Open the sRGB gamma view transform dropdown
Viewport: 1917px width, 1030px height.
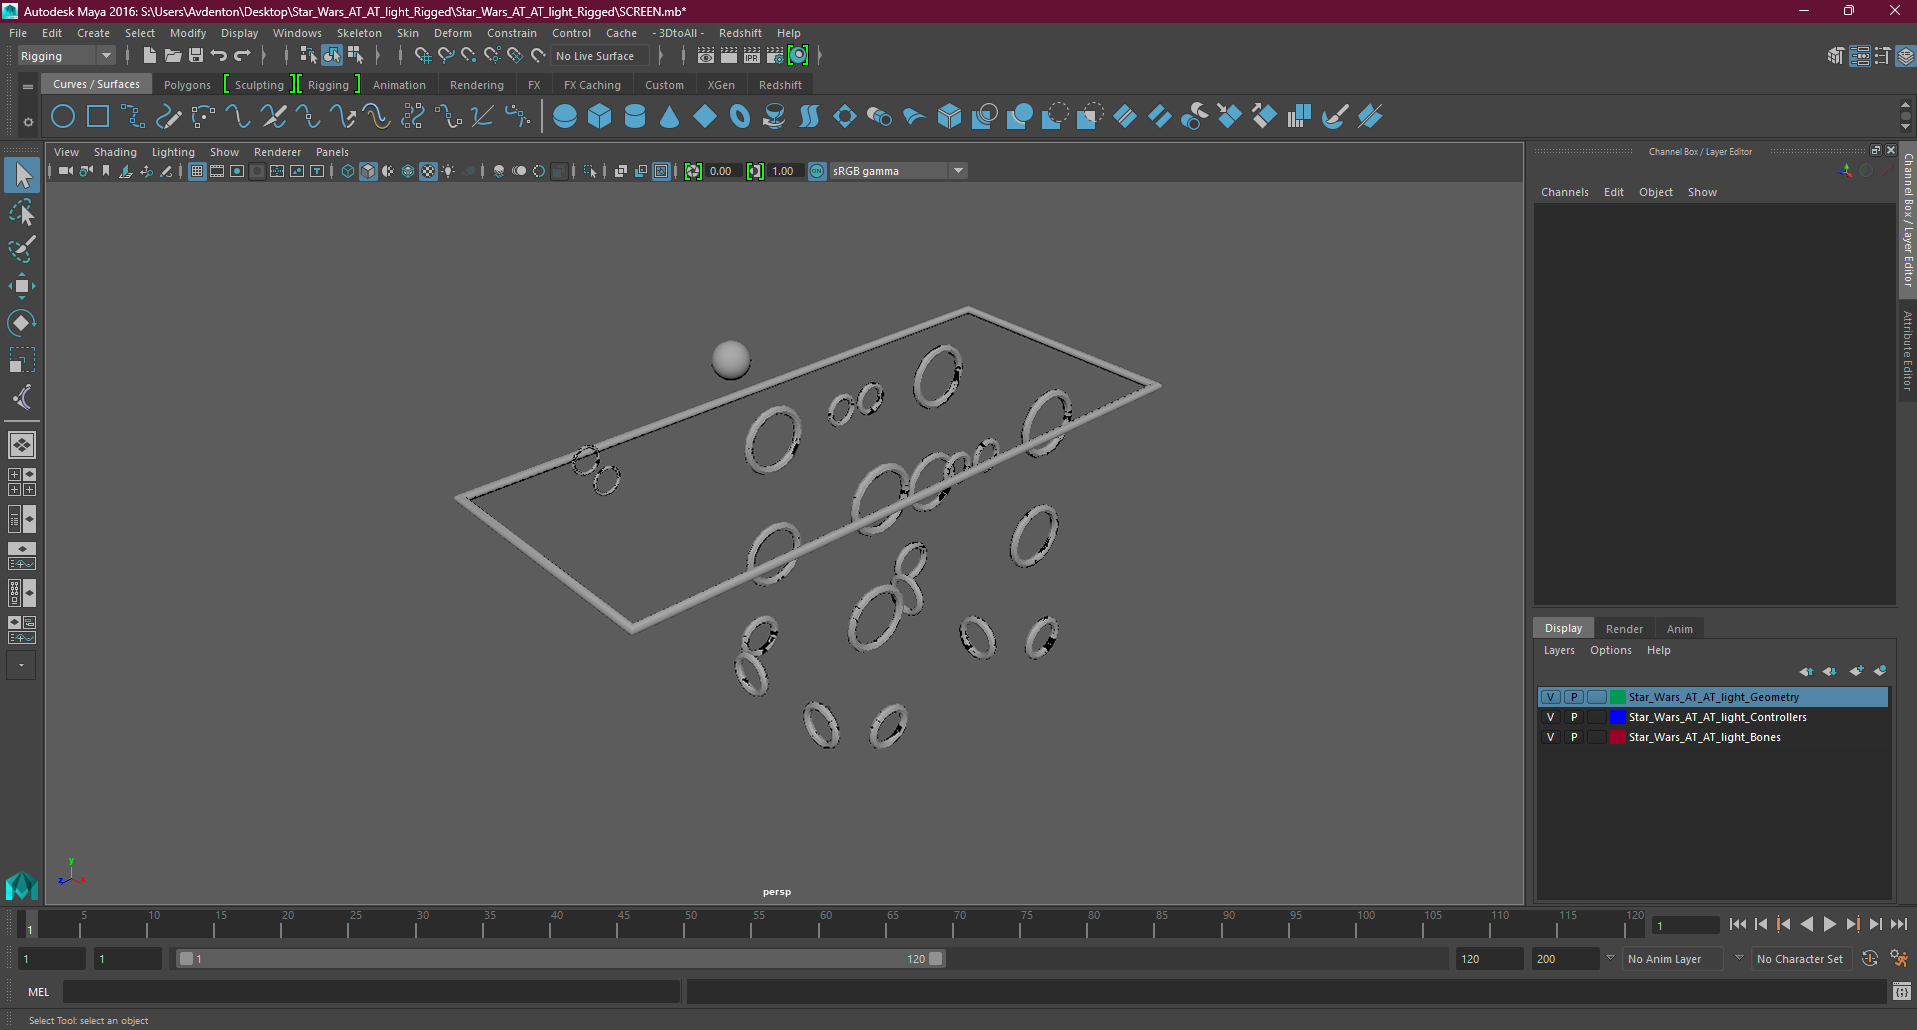point(898,171)
